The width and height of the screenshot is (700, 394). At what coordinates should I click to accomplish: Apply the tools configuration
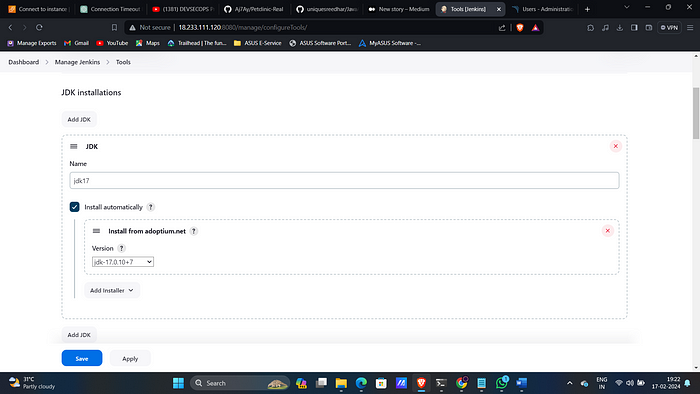coord(130,358)
